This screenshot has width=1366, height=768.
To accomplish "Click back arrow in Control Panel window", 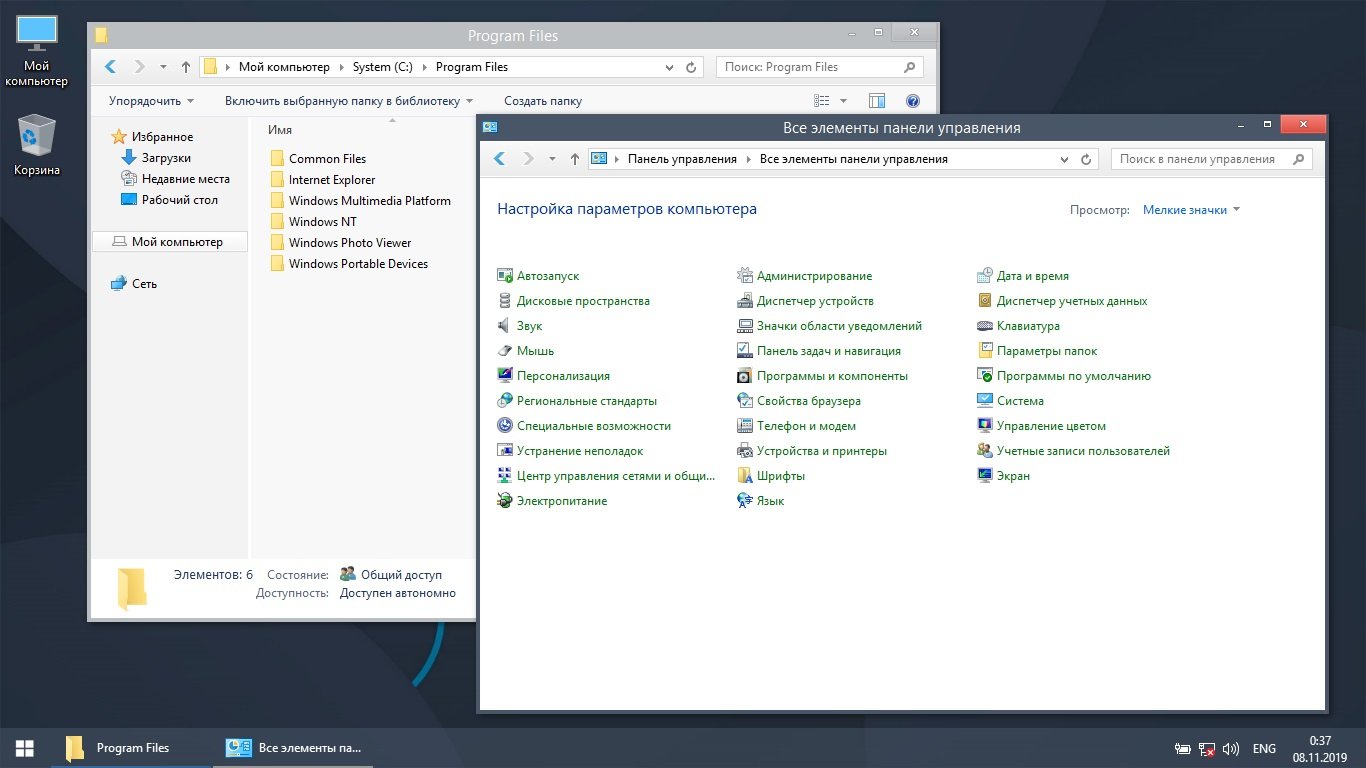I will pos(501,159).
